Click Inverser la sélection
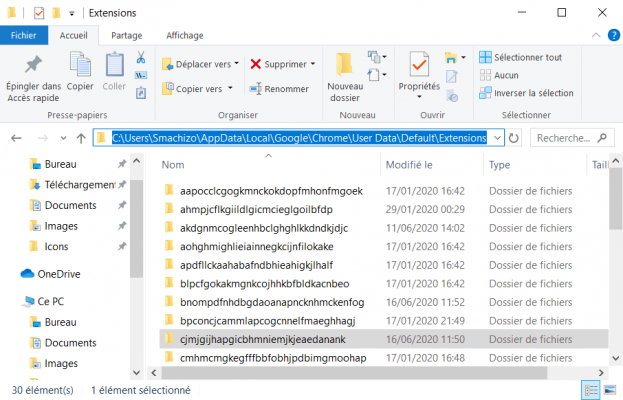 [x=526, y=93]
